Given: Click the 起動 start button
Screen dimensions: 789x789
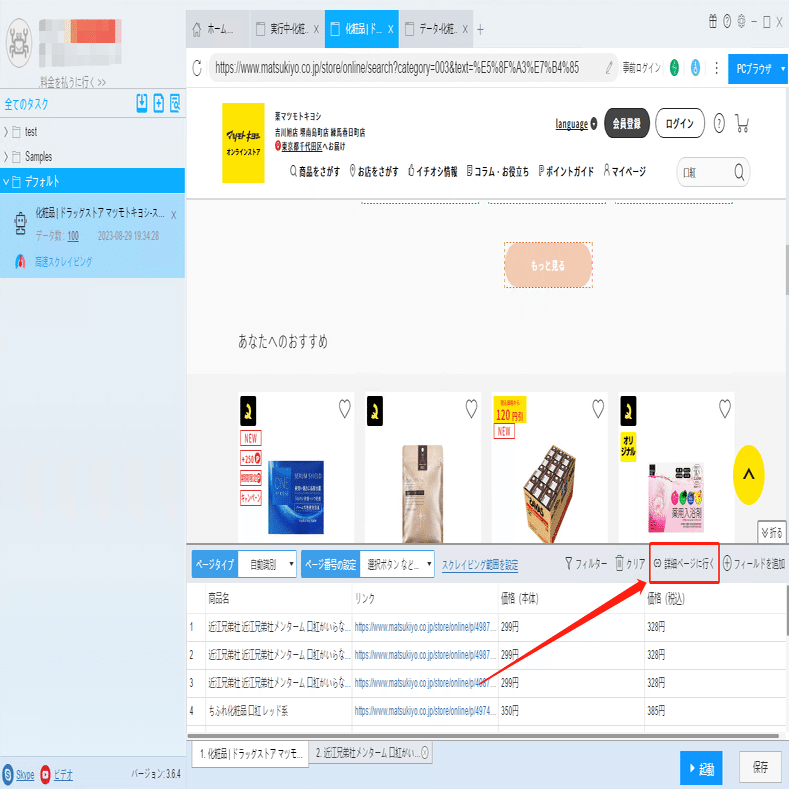Looking at the screenshot, I should [701, 768].
